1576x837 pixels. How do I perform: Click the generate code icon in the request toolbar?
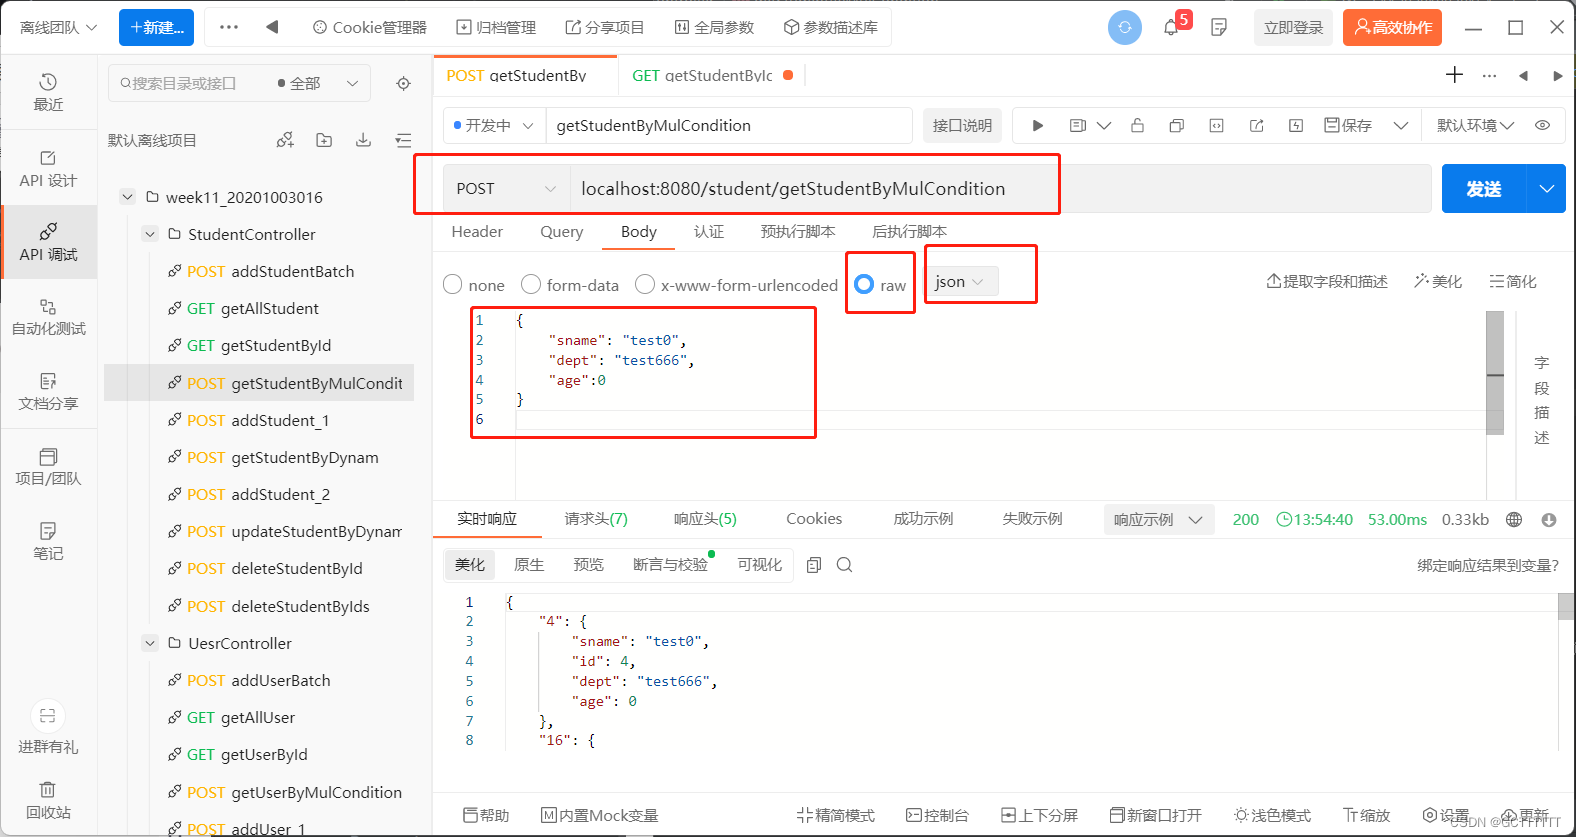[x=1216, y=125]
